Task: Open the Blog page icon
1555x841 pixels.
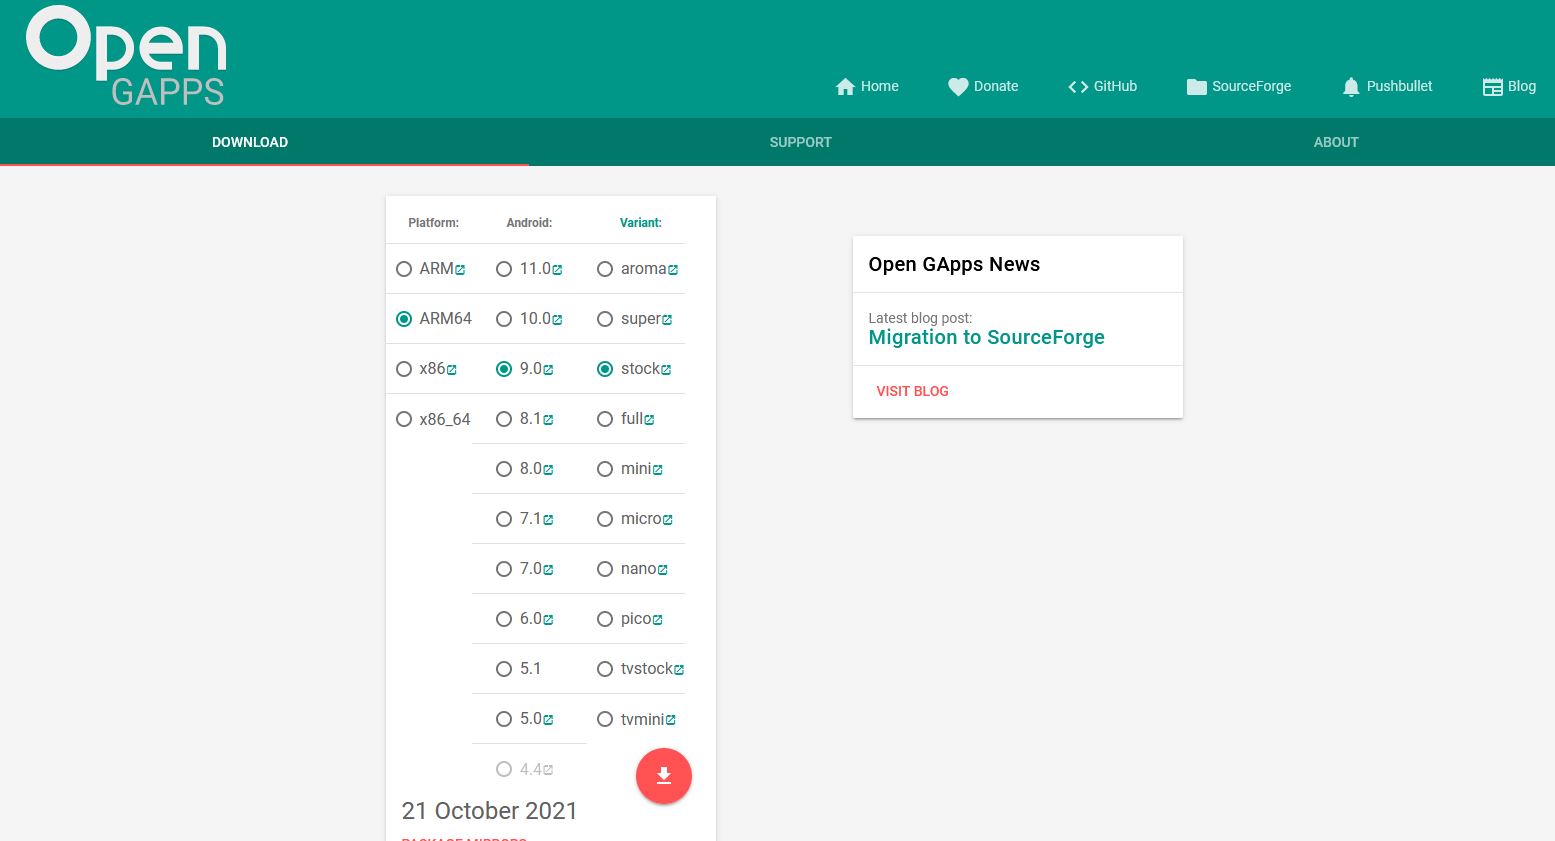Action: coord(1492,87)
